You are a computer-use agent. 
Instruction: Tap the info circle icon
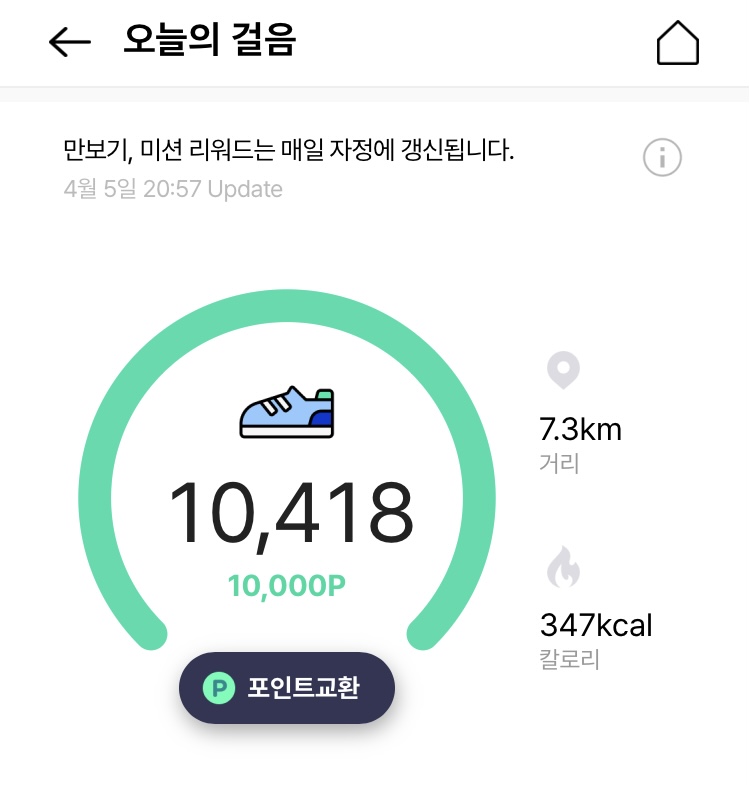coord(662,157)
